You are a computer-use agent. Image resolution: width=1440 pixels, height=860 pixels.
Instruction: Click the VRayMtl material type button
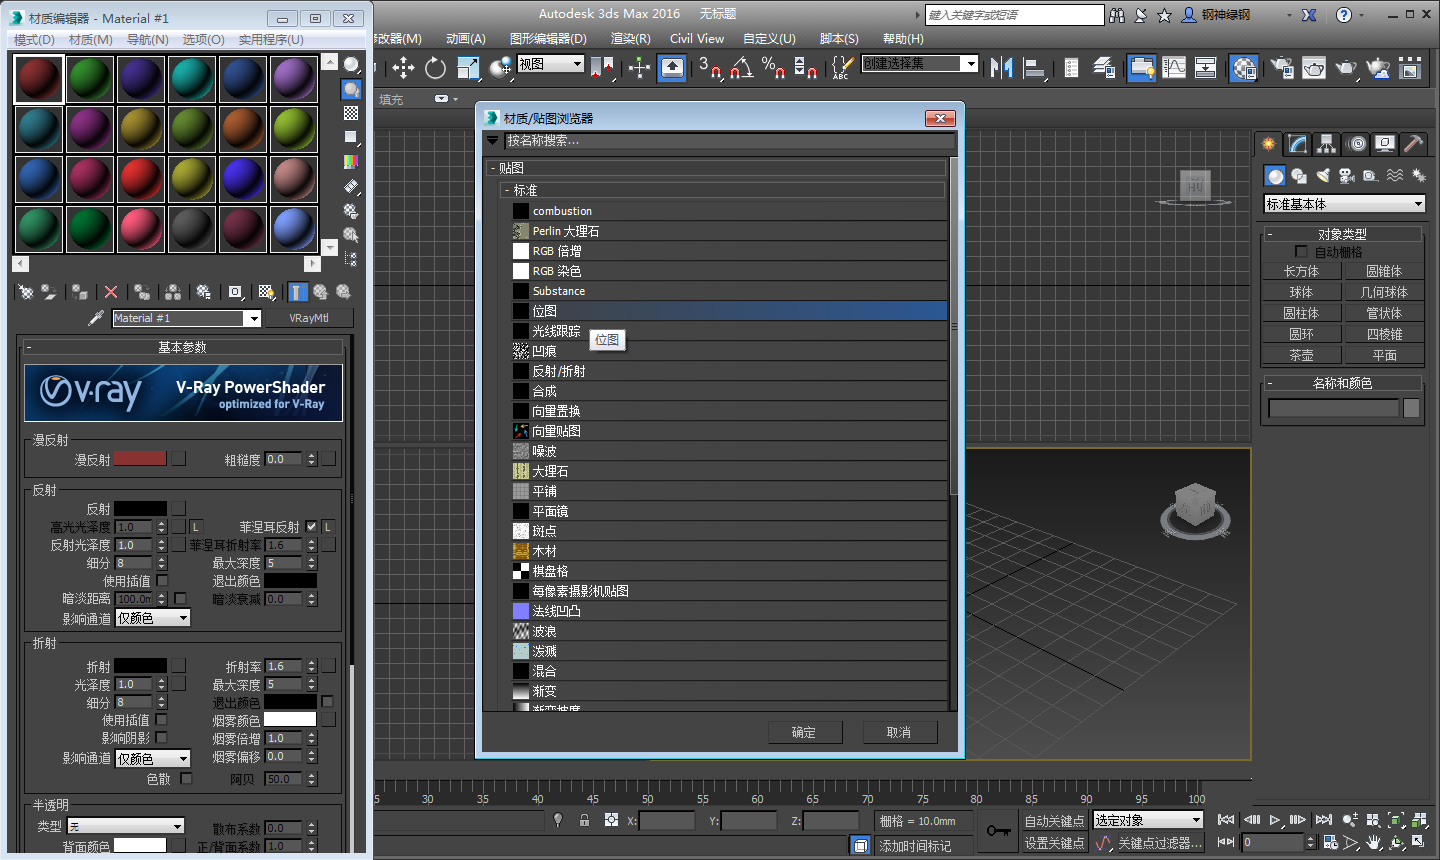(309, 318)
